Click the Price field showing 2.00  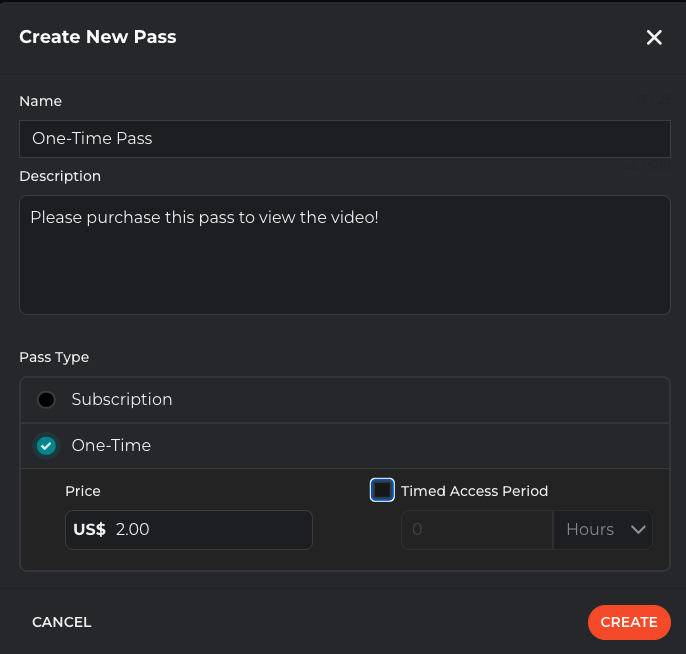tap(210, 530)
